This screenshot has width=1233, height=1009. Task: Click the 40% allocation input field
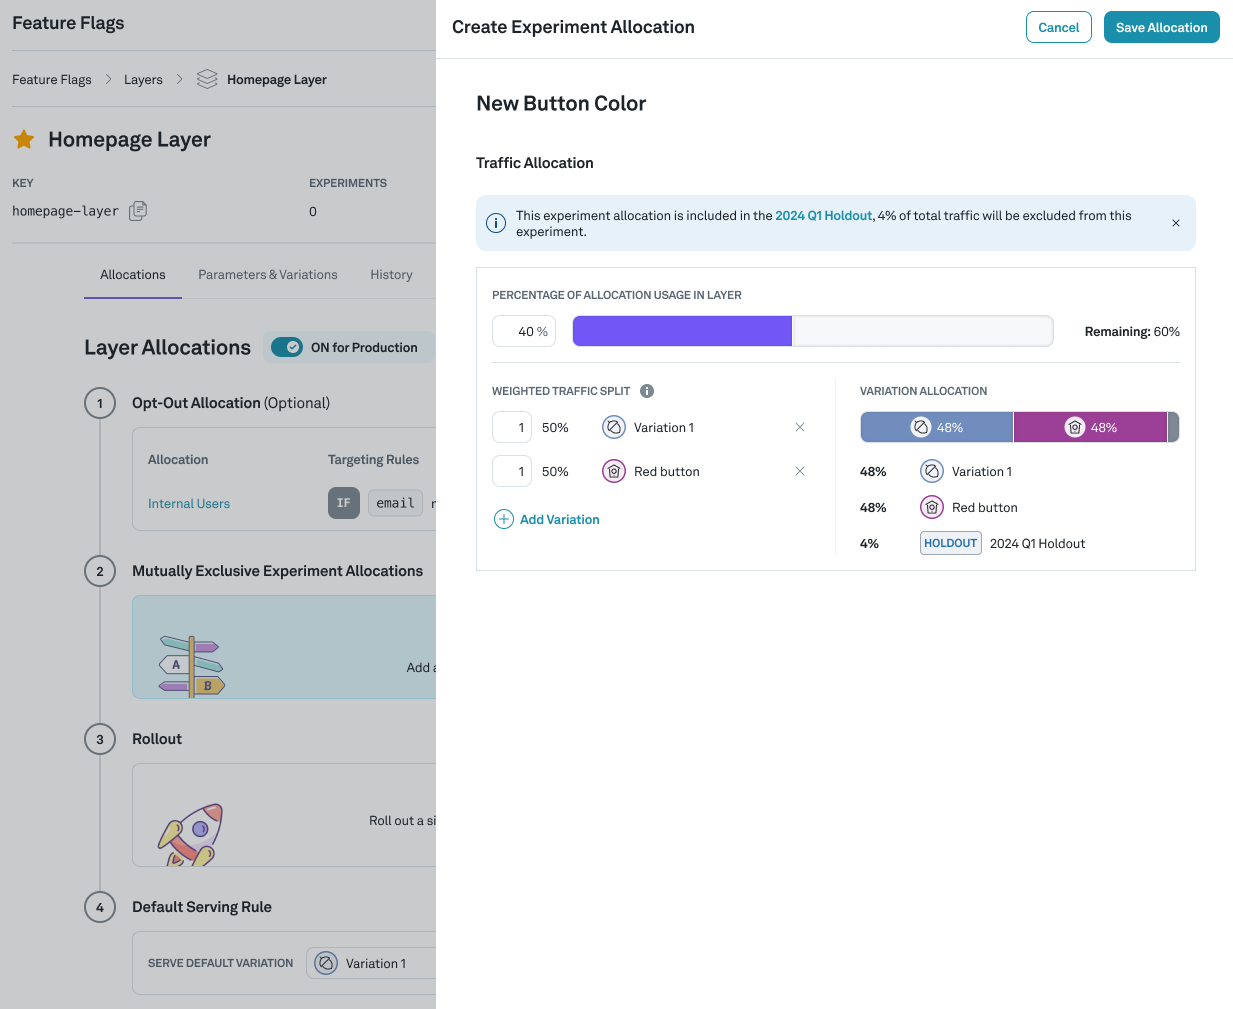523,330
